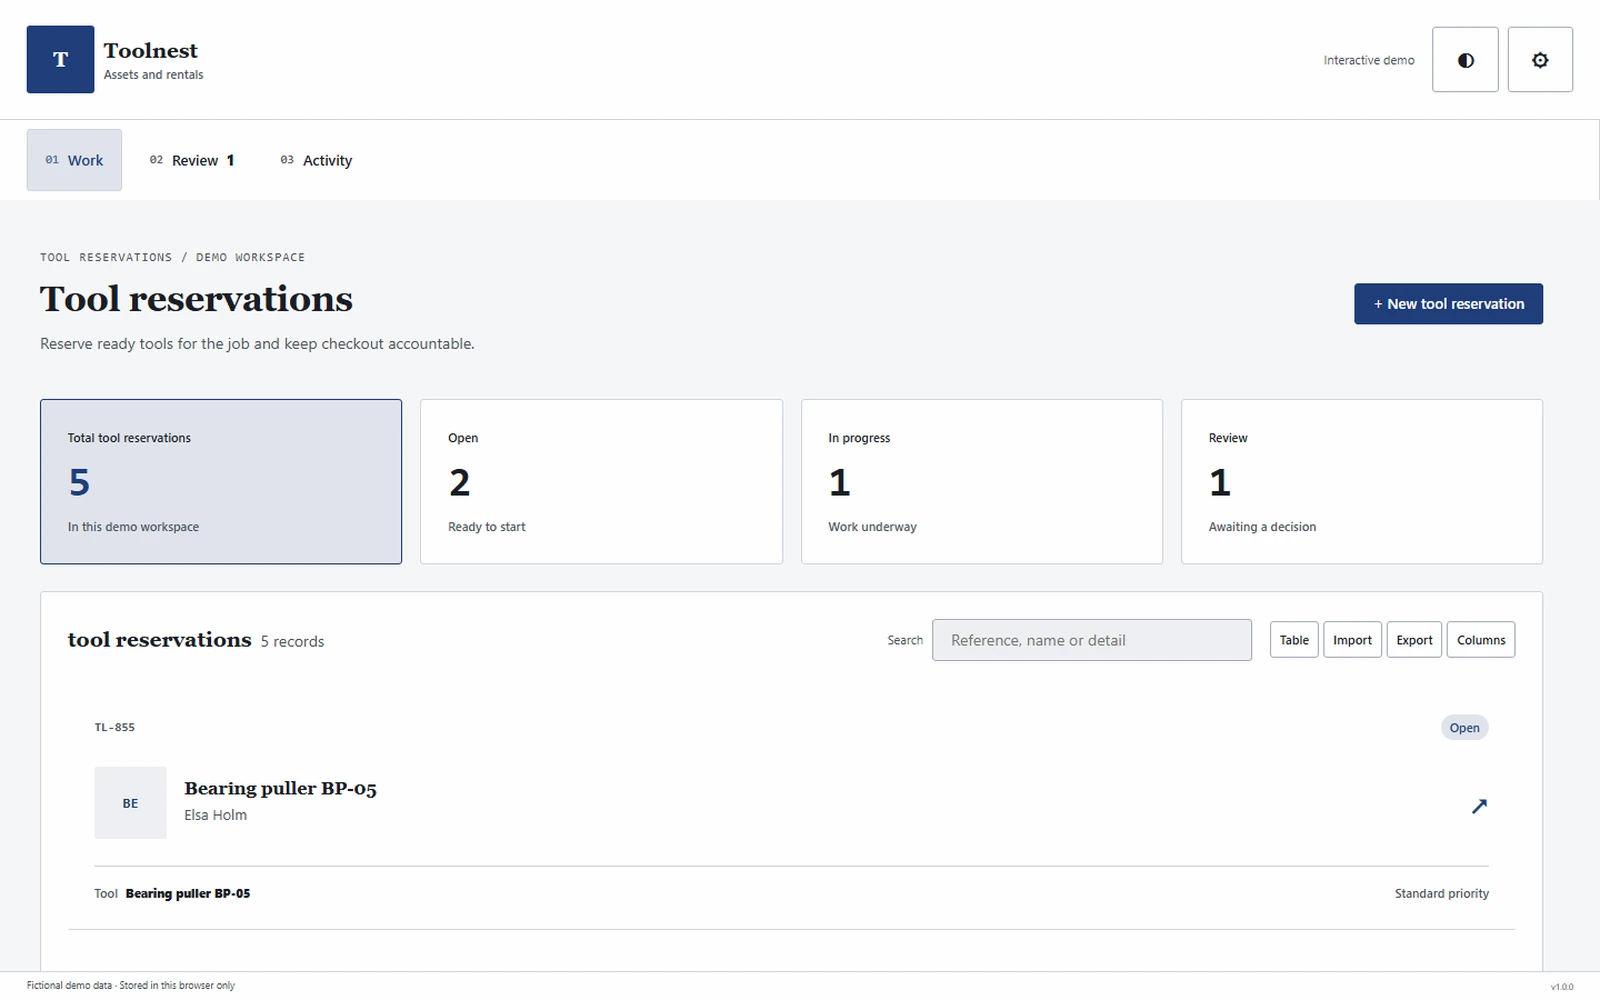Viewport: 1600px width, 1000px height.
Task: Select the Total tool reservations card
Action: point(221,482)
